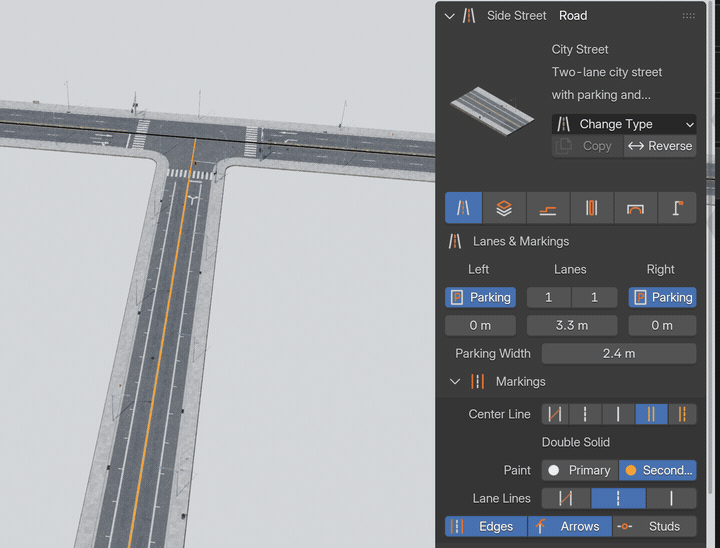Viewport: 720px width, 548px height.
Task: Open the street light pole tab icon
Action: coord(677,208)
